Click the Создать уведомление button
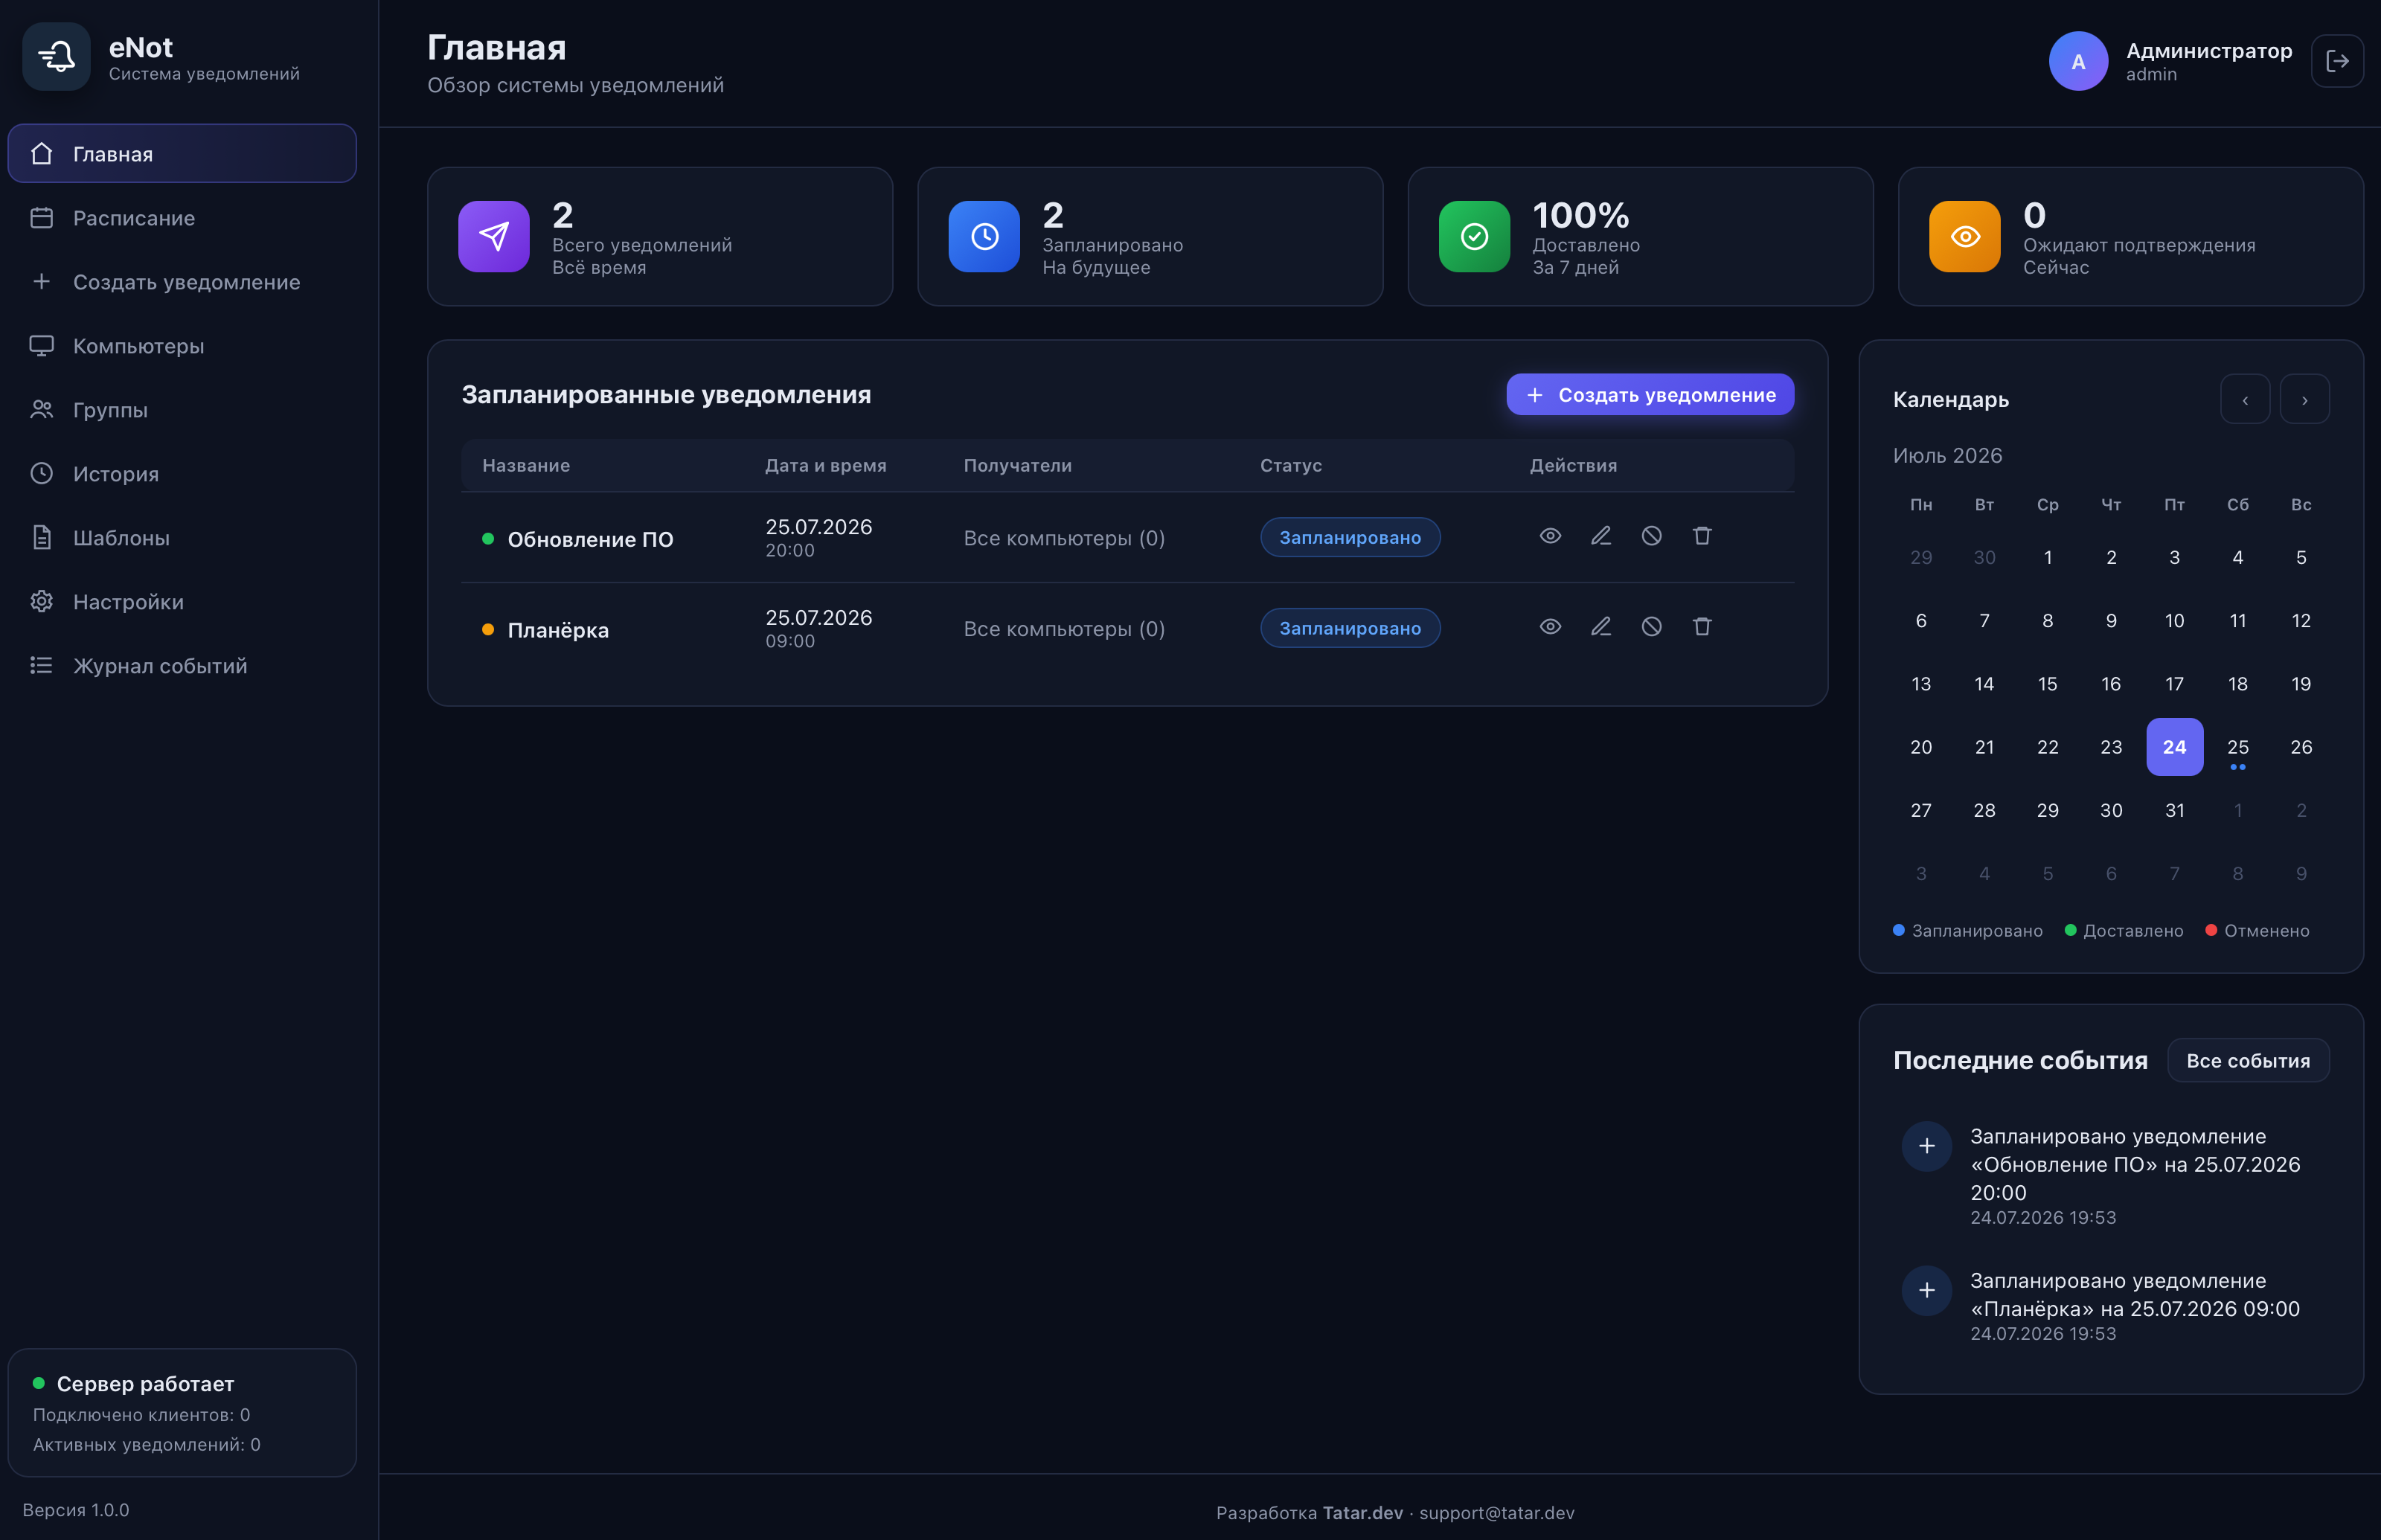 tap(1650, 395)
